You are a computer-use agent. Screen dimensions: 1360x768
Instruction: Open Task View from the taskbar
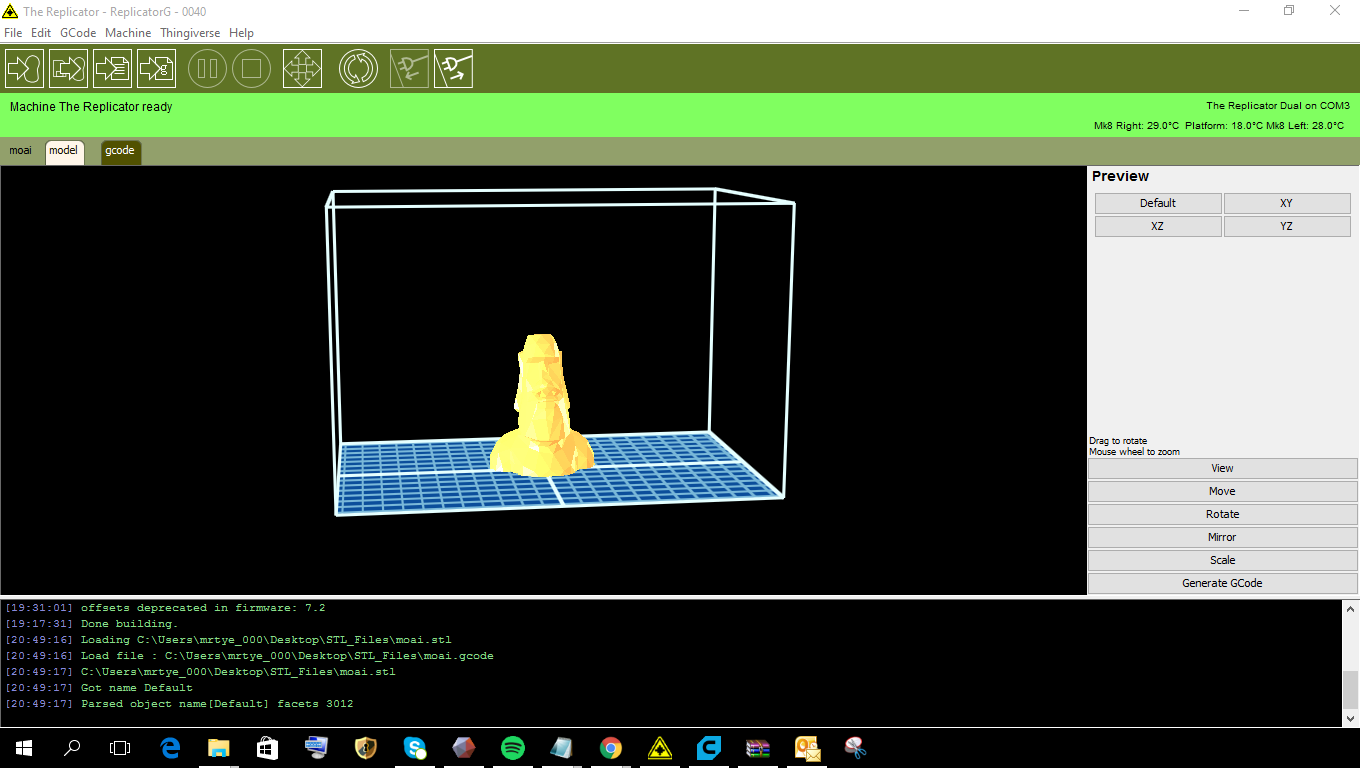[x=120, y=748]
